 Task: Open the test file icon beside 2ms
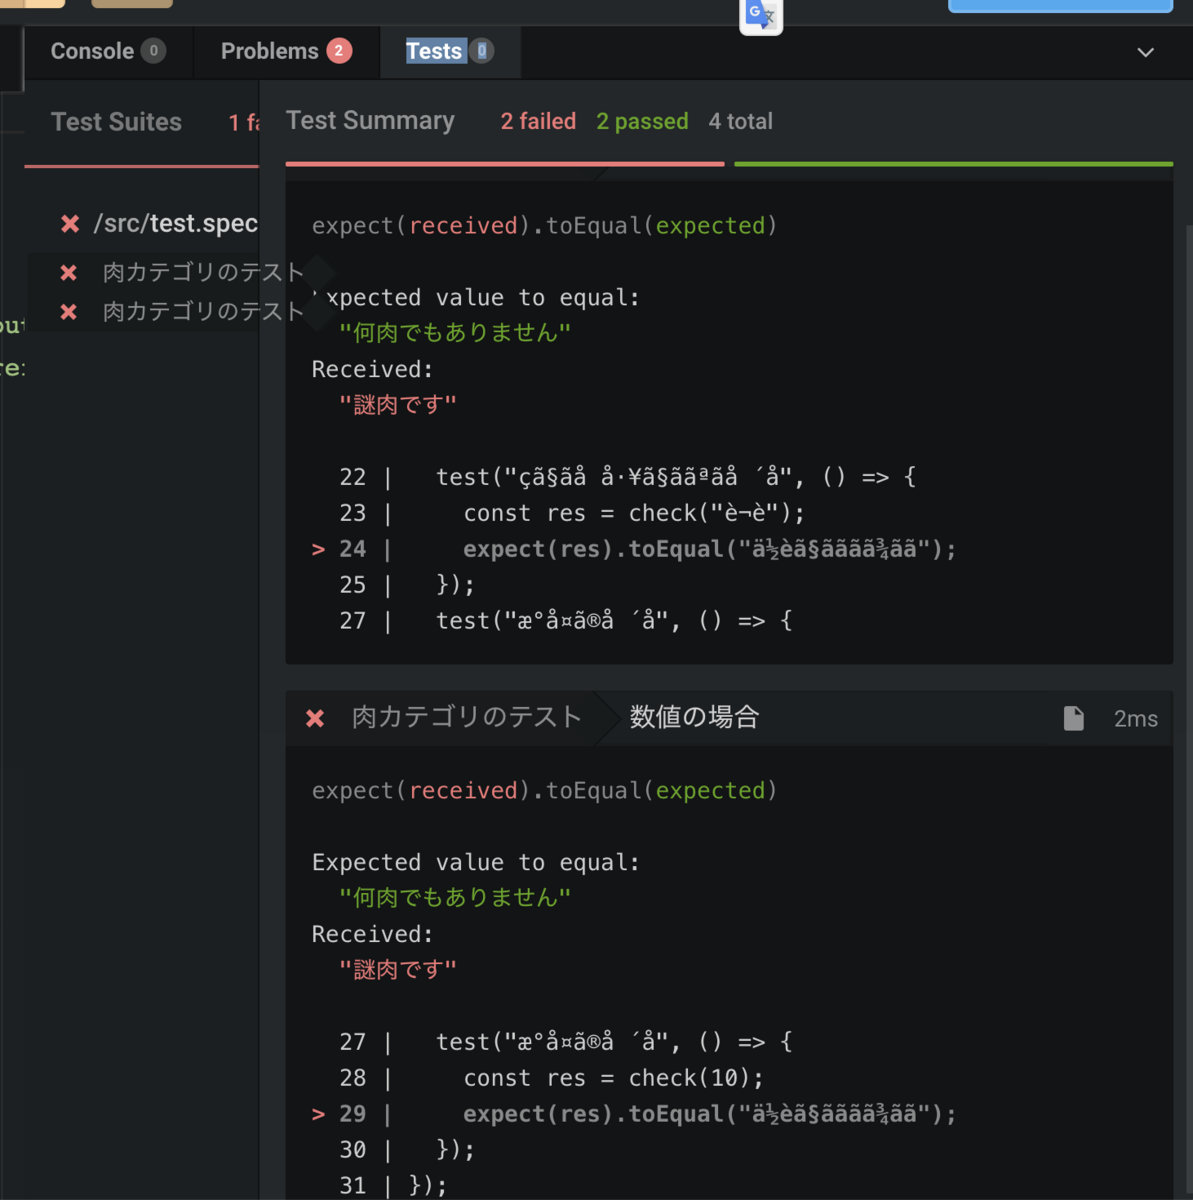click(x=1073, y=718)
